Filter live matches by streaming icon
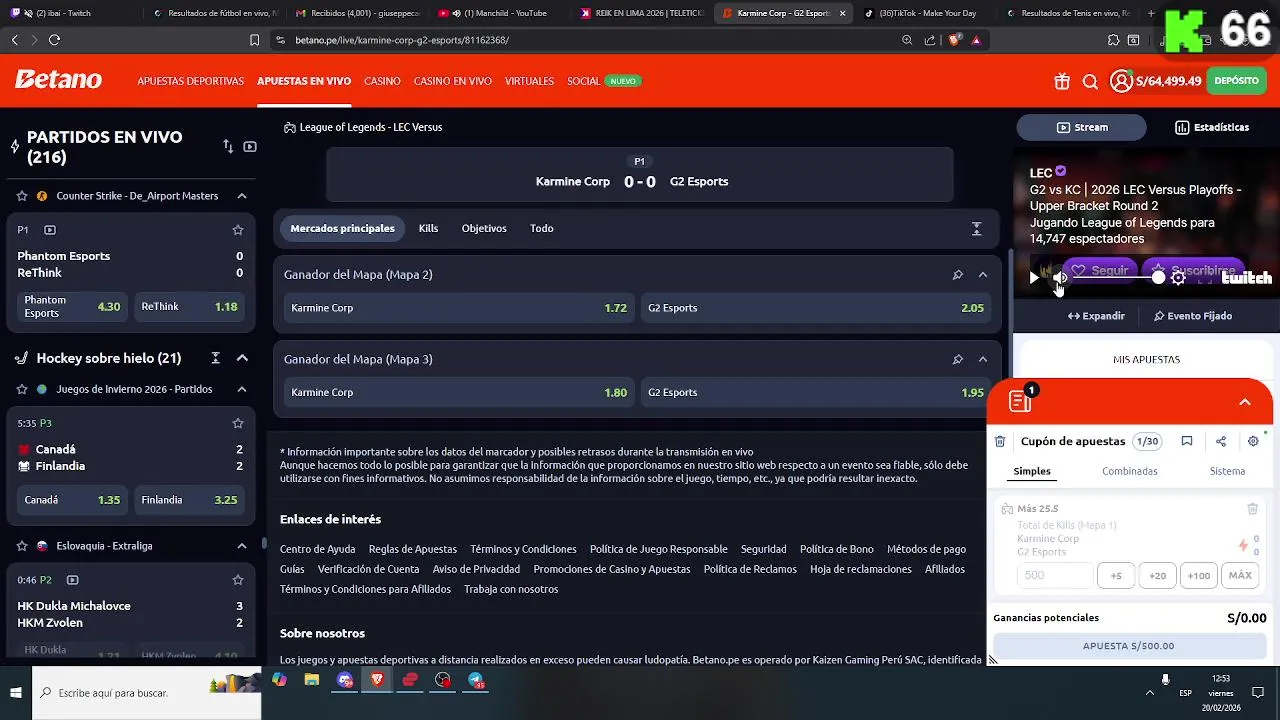Viewport: 1280px width, 720px height. (x=250, y=146)
